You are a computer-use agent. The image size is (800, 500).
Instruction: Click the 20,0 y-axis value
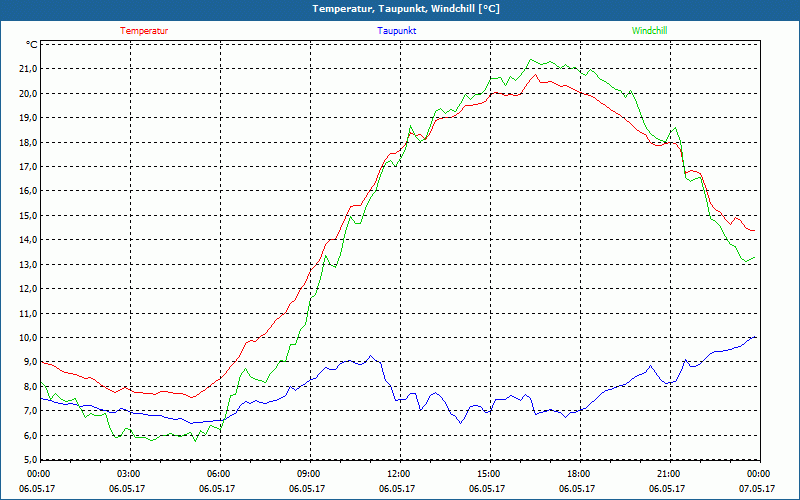[29, 93]
